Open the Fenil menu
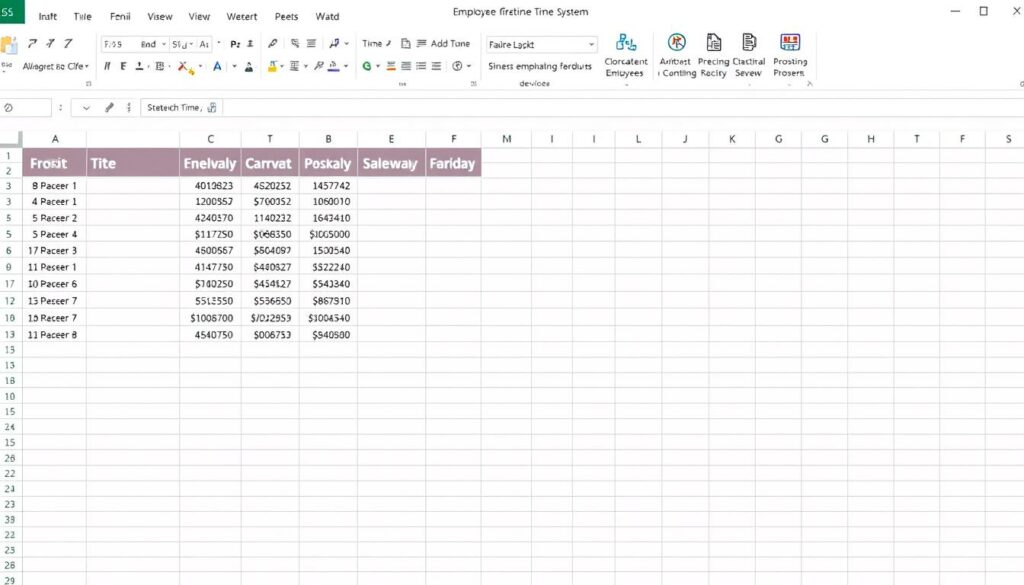 [x=120, y=16]
